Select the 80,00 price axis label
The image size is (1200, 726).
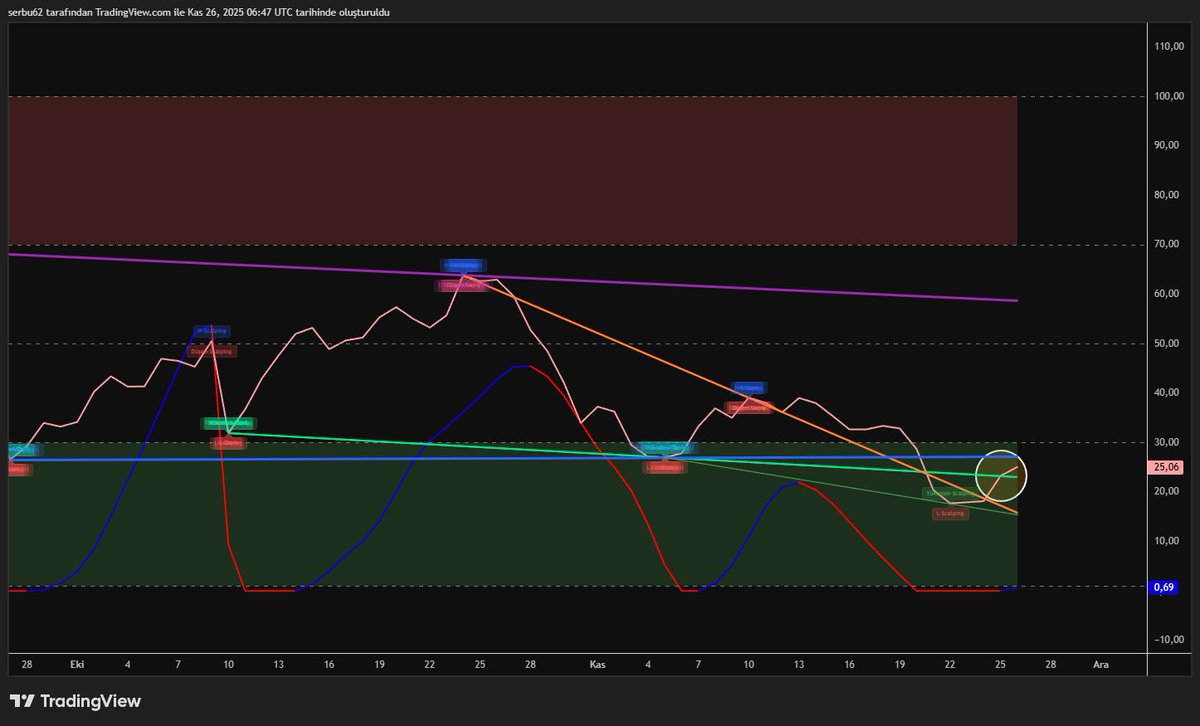[1166, 195]
